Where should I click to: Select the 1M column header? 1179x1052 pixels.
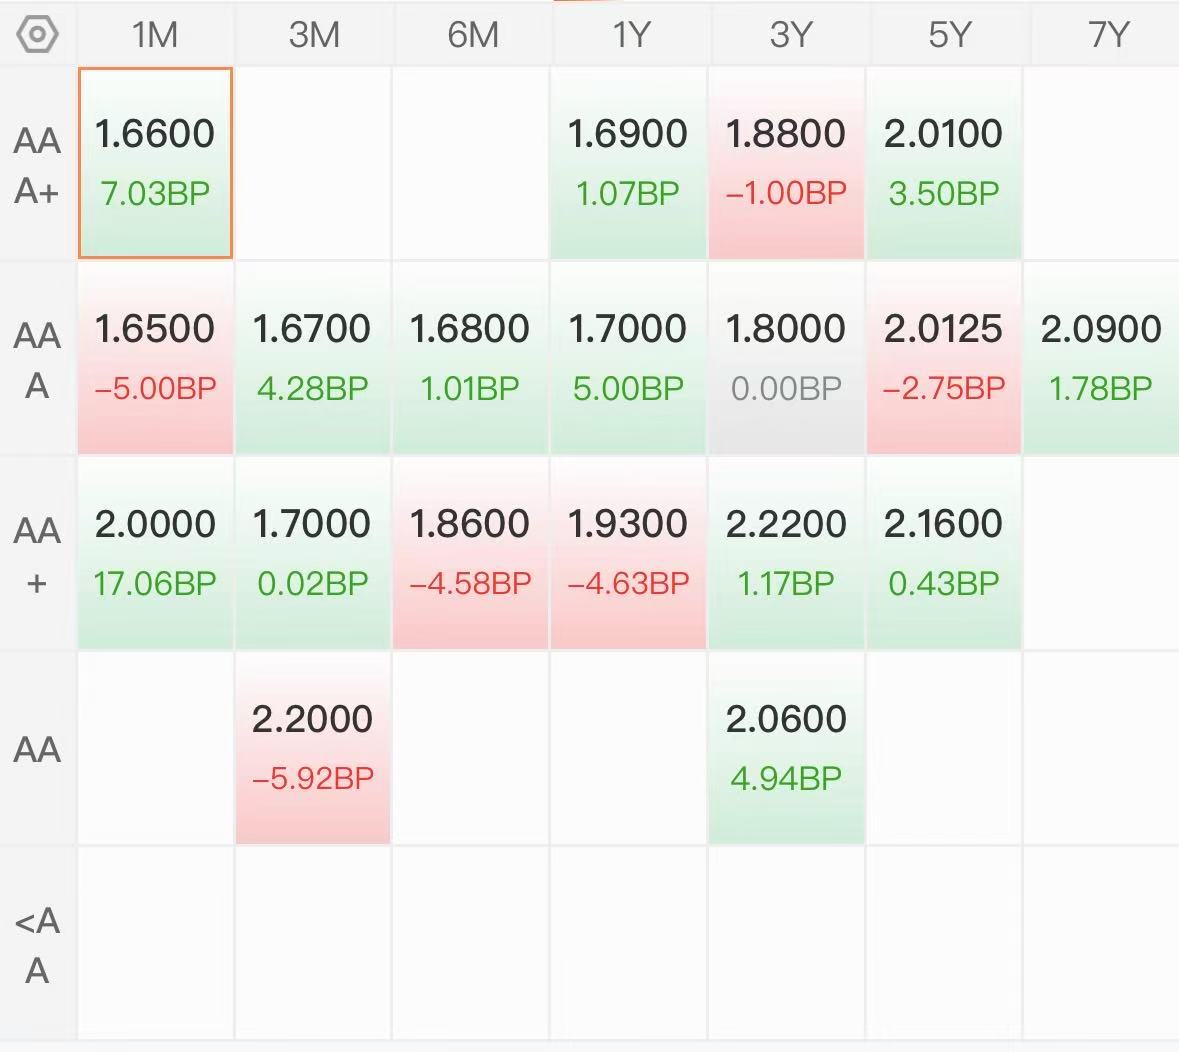point(155,35)
